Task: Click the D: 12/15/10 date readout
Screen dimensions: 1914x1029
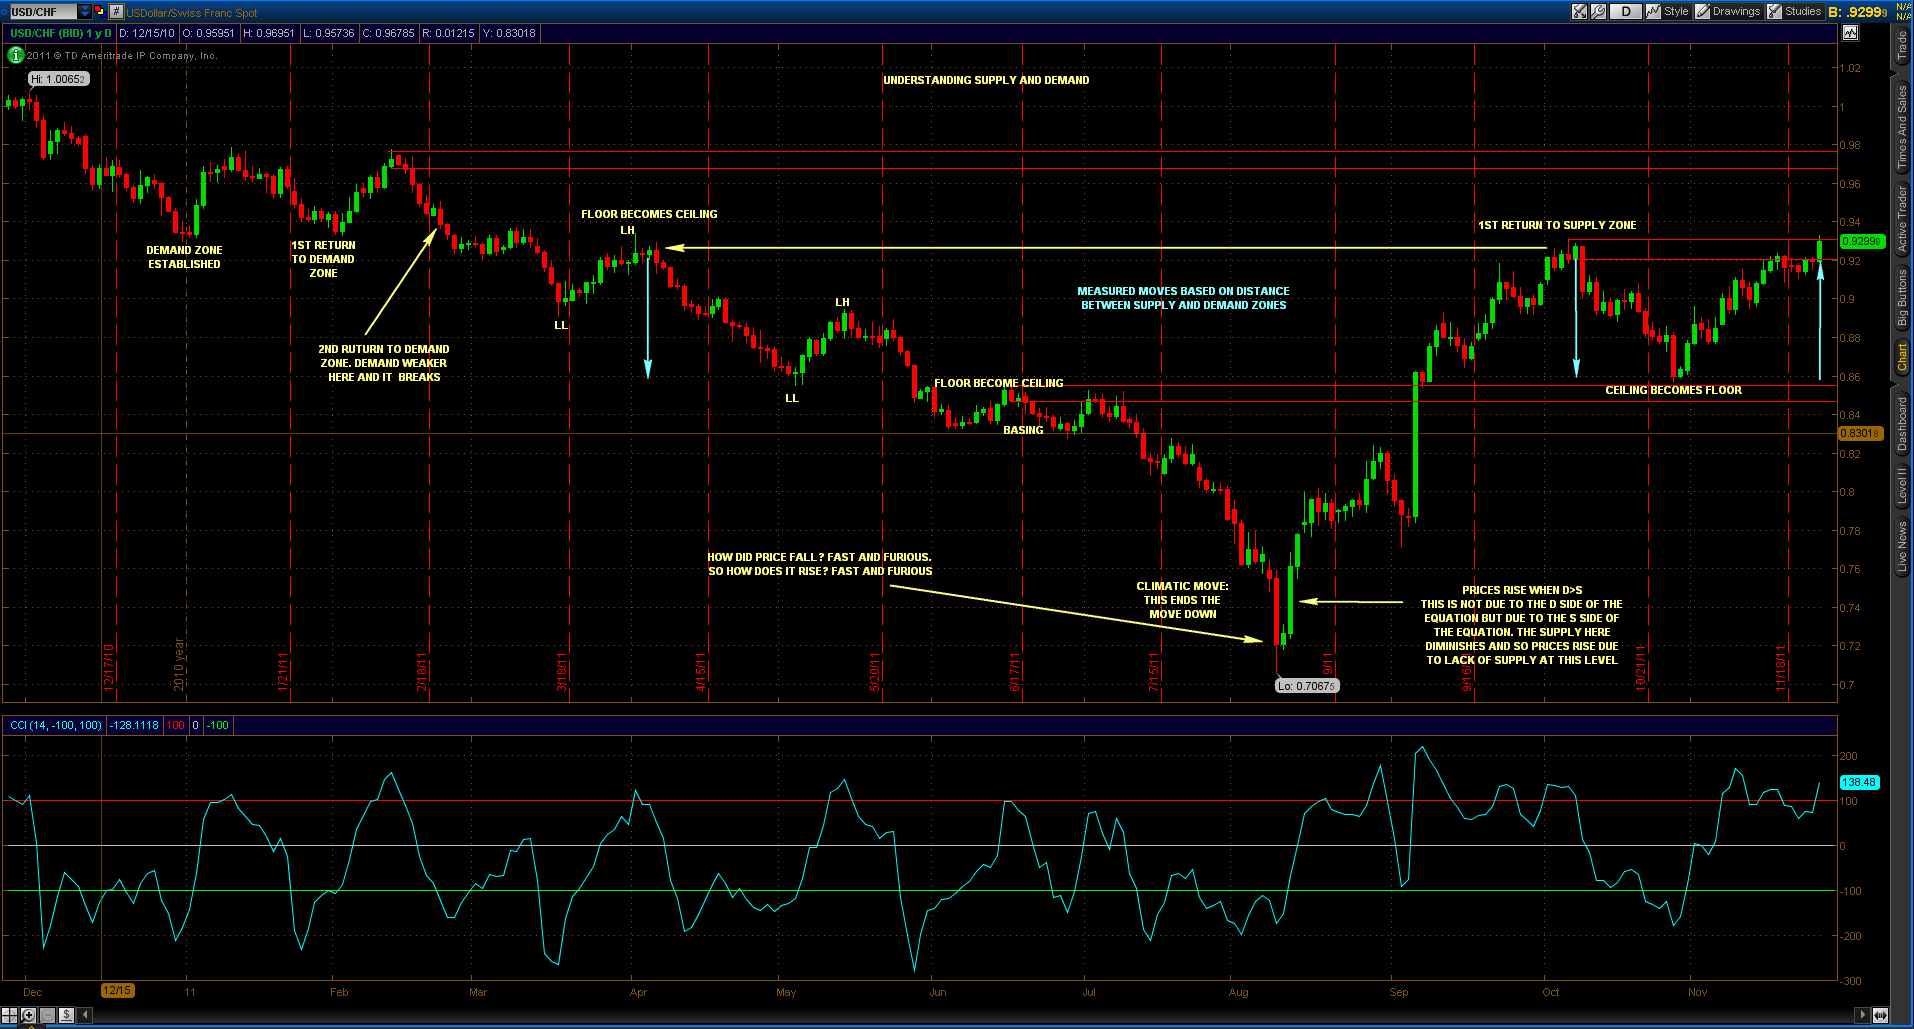Action: (x=147, y=33)
